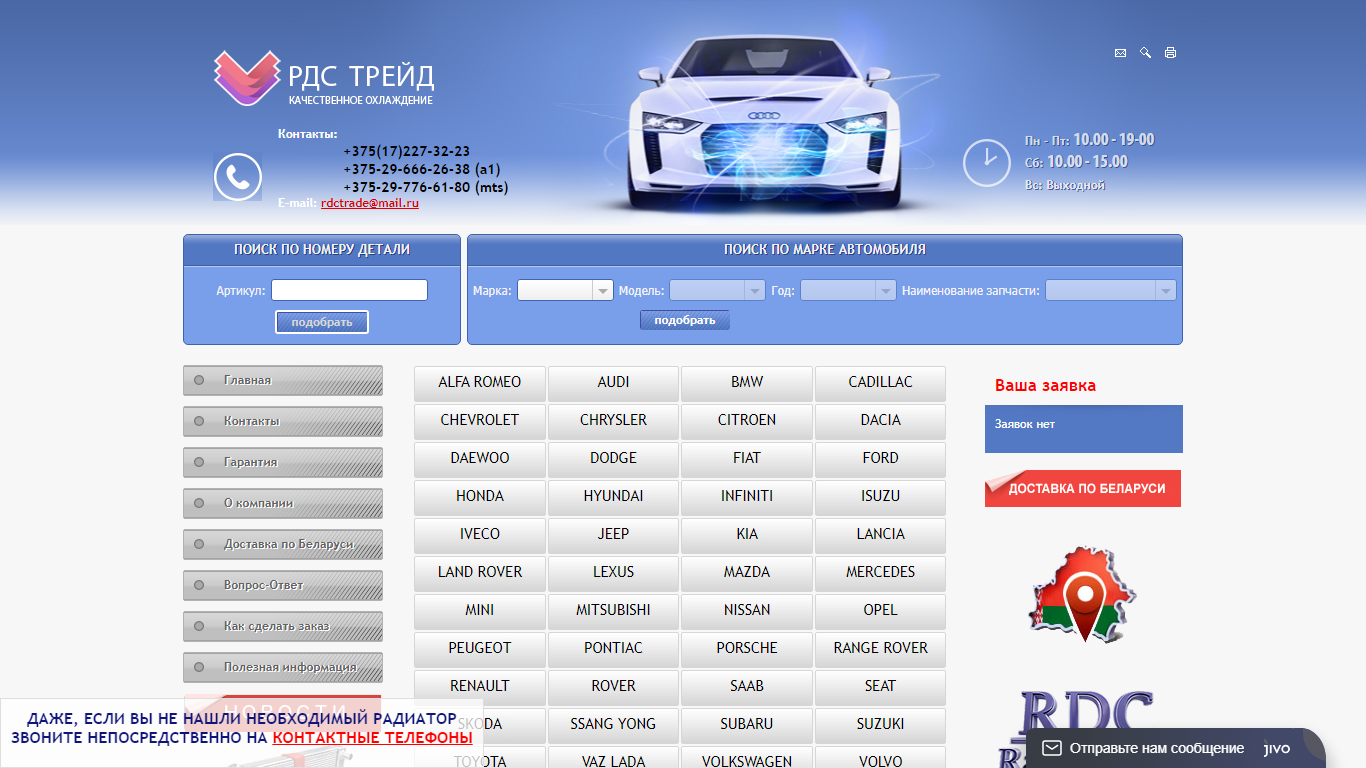Select the CHRYSLER brand button

[x=613, y=421]
